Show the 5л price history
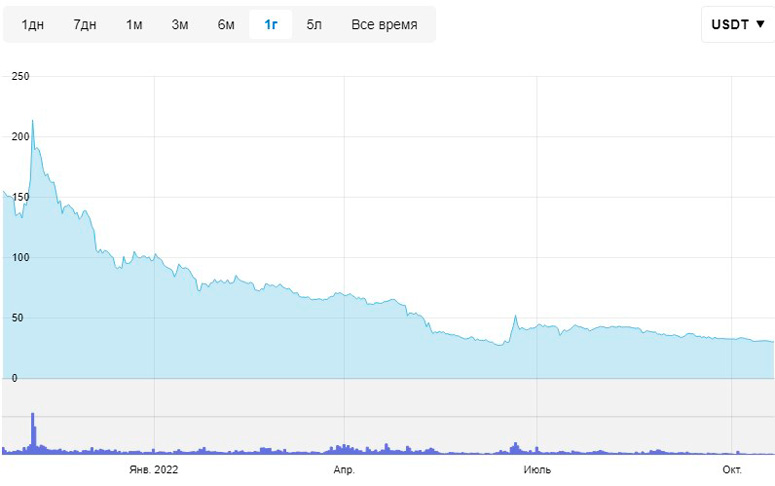 point(314,24)
